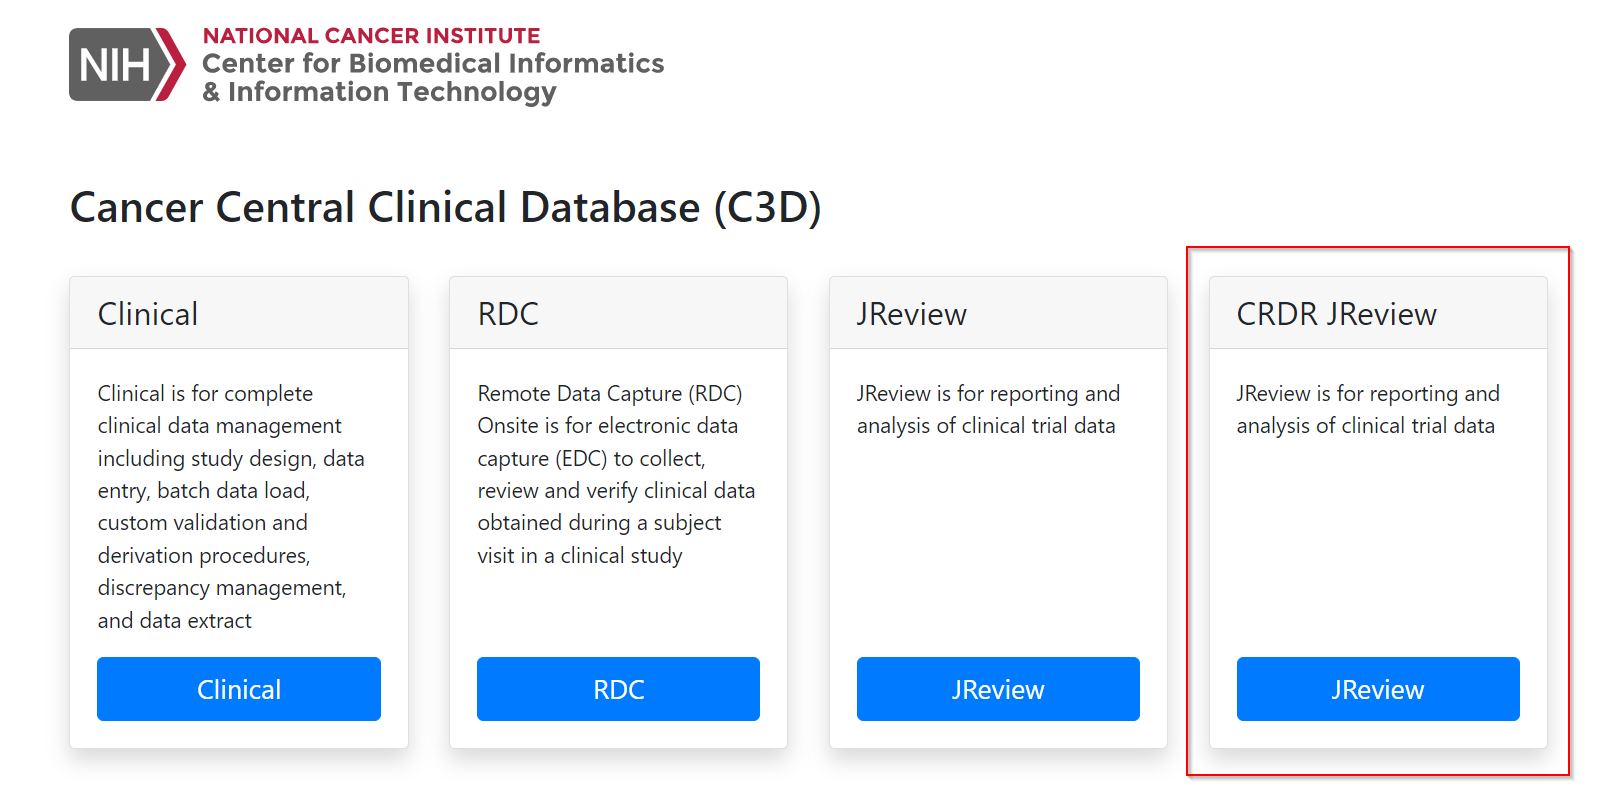Click the National Cancer Institute title text
The image size is (1617, 798).
(x=371, y=36)
